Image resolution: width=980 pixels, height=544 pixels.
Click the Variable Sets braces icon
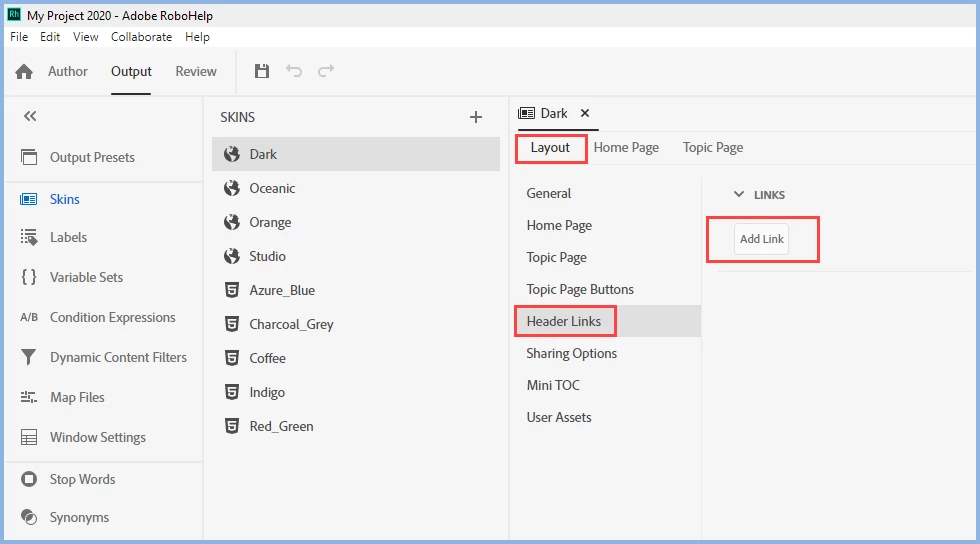click(x=29, y=277)
